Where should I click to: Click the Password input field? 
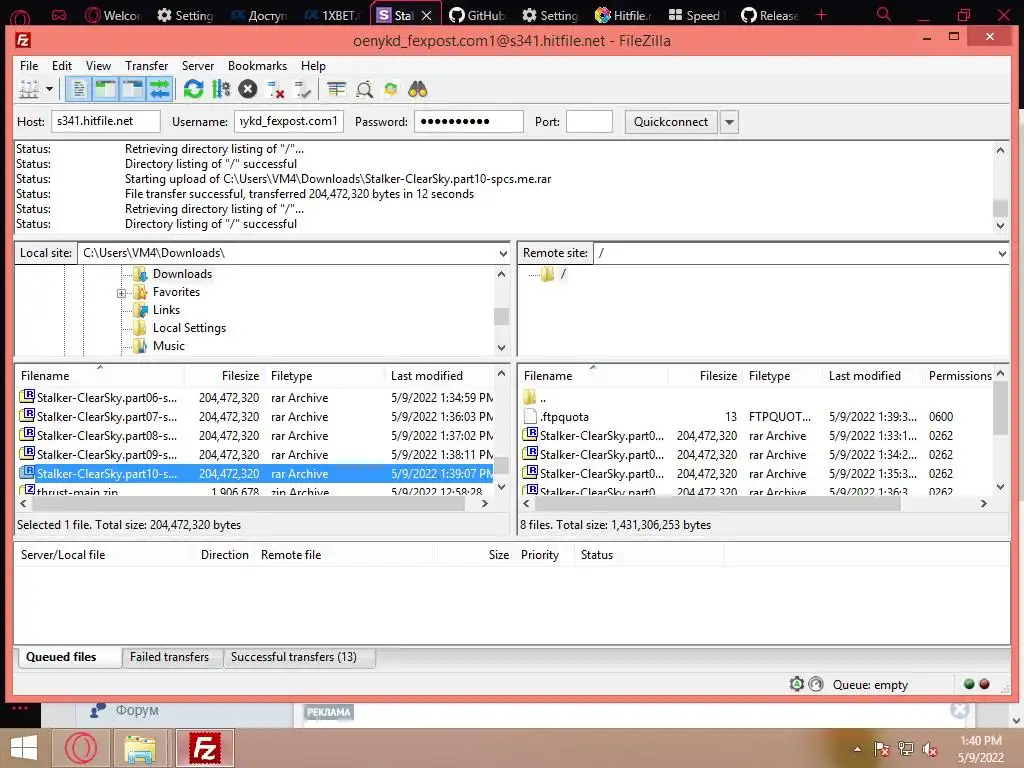[x=469, y=121]
